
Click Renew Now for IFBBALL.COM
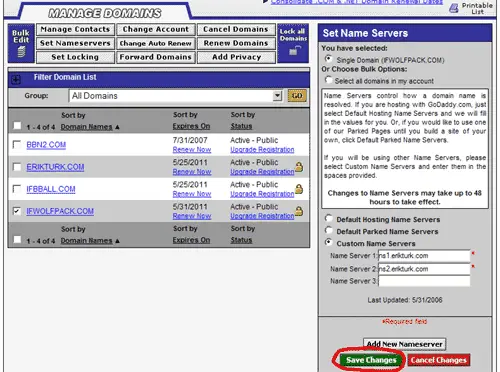(192, 194)
